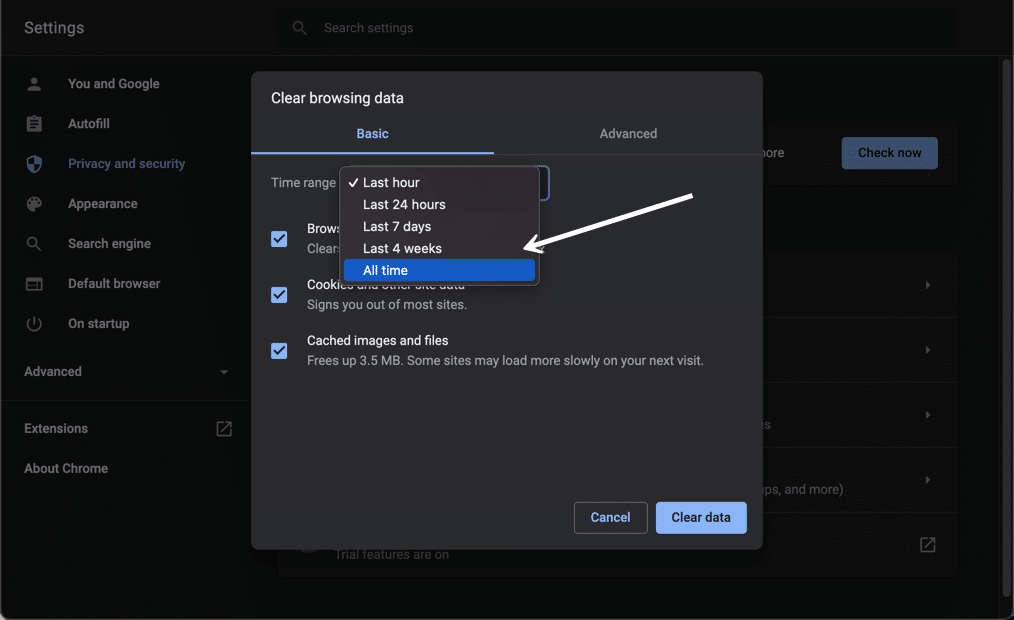This screenshot has height=620, width=1014.
Task: Open On startup via the power icon
Action: (x=34, y=324)
